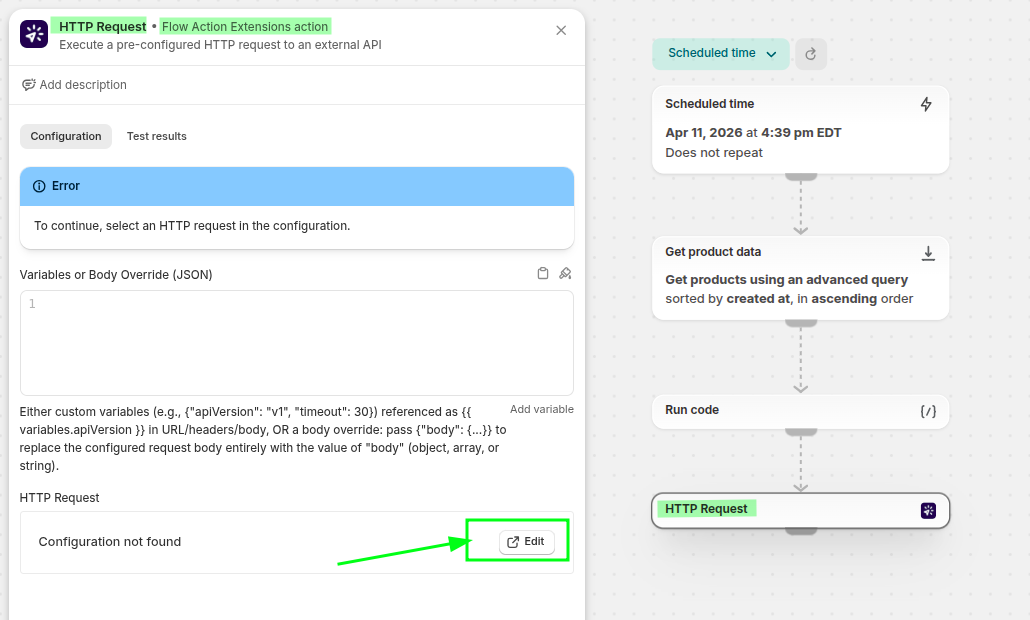Image resolution: width=1030 pixels, height=620 pixels.
Task: Close the HTTP Request configuration panel
Action: coord(561,30)
